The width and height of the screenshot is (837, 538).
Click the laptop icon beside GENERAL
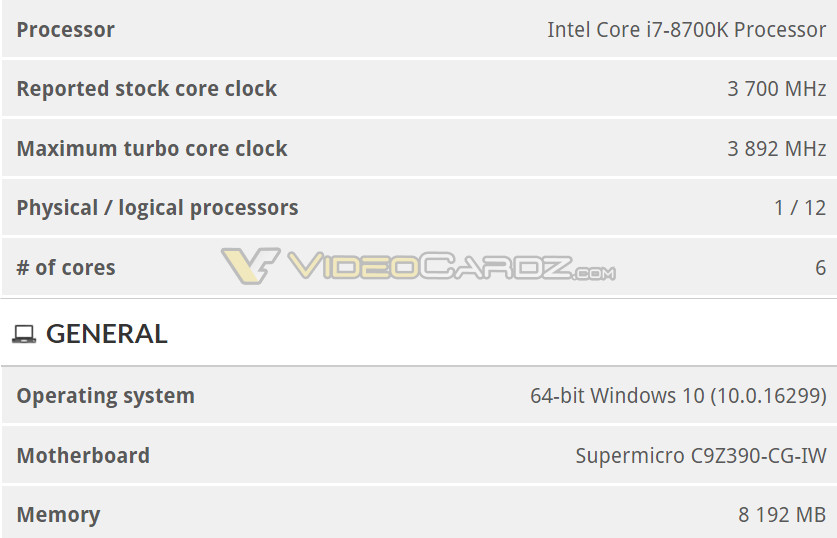(24, 334)
